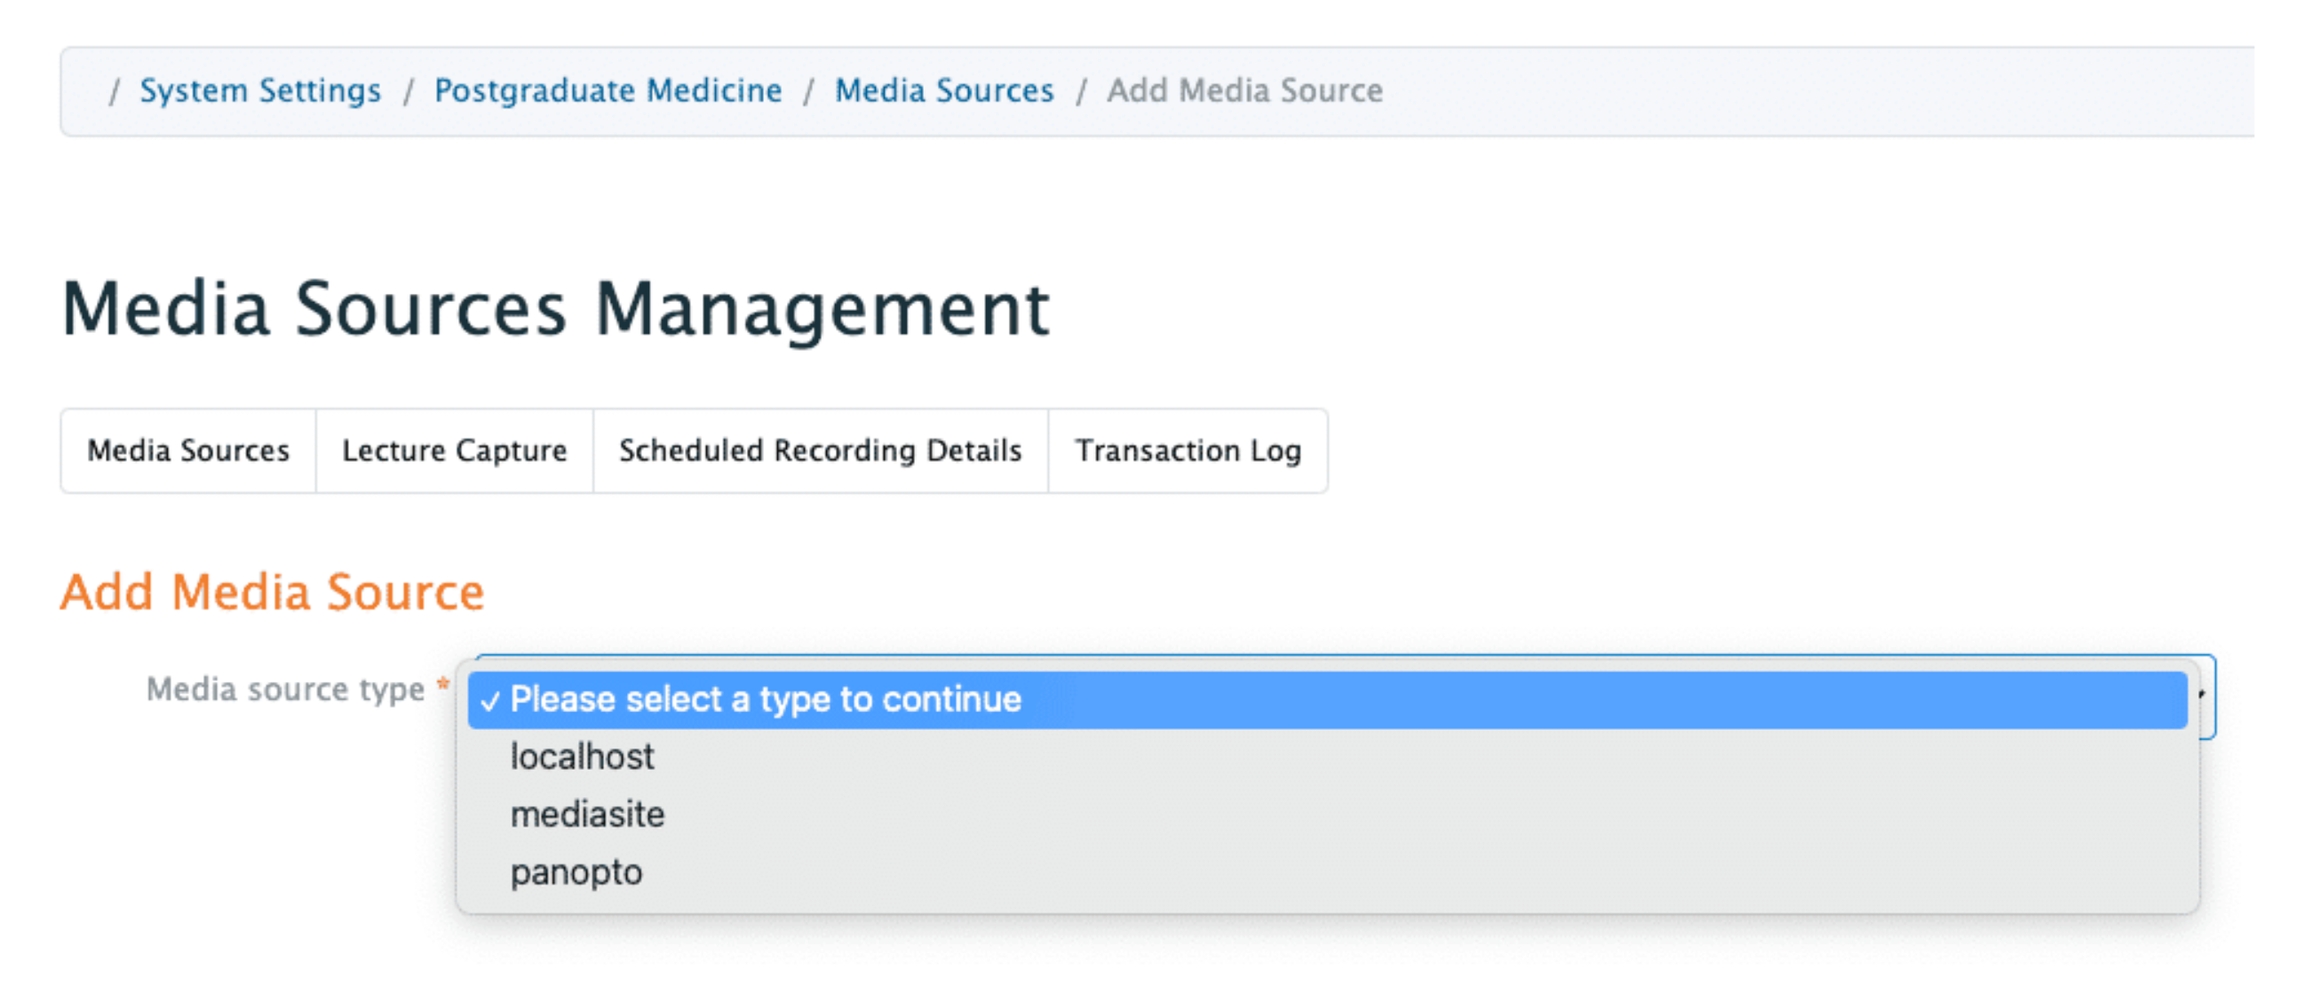Click the red required asterisk
Viewport: 2304px width, 982px height.
tap(442, 685)
